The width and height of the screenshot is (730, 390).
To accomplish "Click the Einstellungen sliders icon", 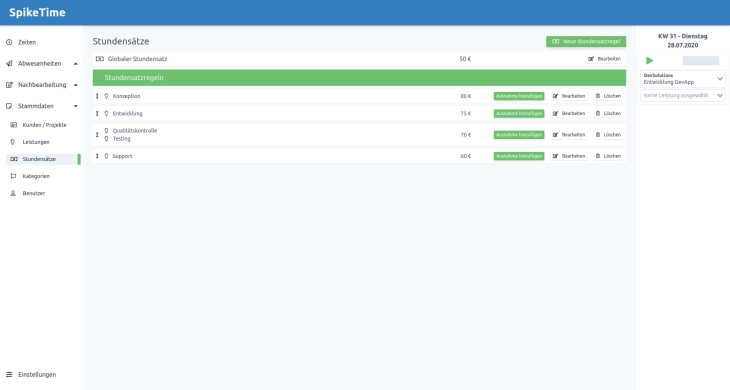I will [9, 375].
